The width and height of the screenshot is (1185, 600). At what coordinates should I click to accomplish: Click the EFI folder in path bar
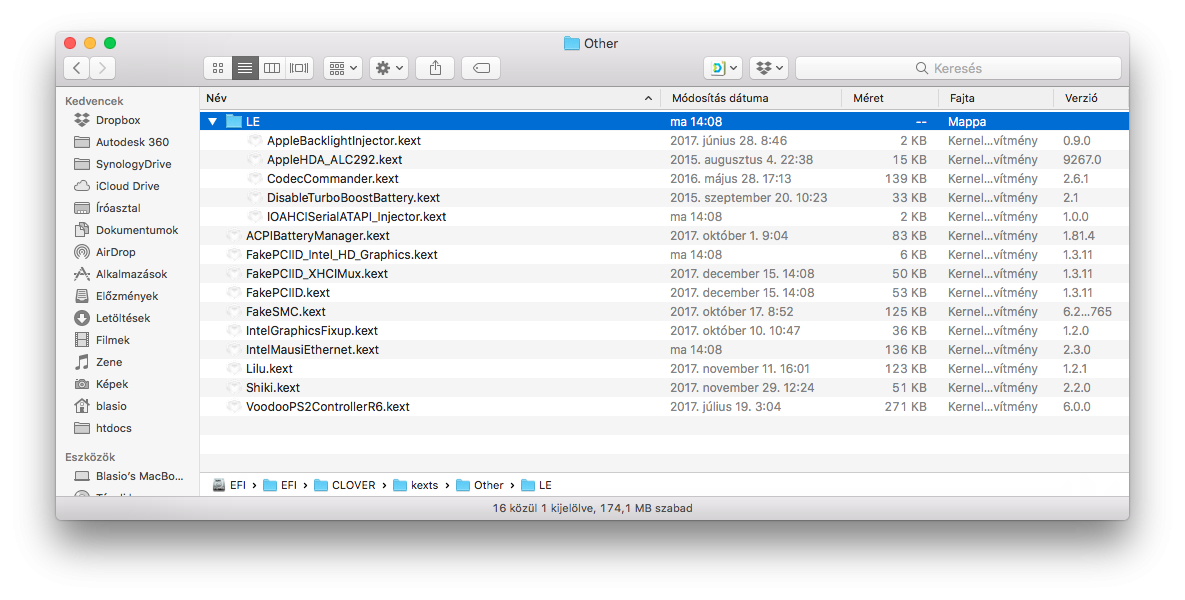coord(280,485)
